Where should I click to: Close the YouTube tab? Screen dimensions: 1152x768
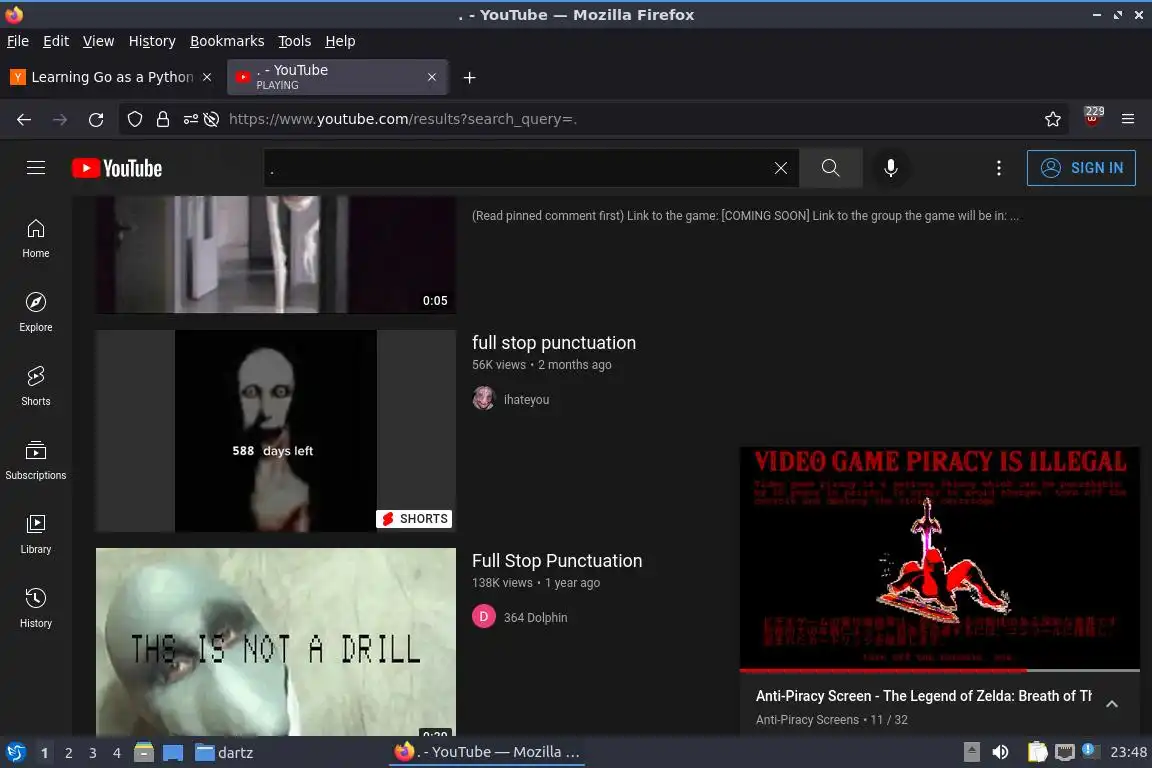(x=432, y=77)
